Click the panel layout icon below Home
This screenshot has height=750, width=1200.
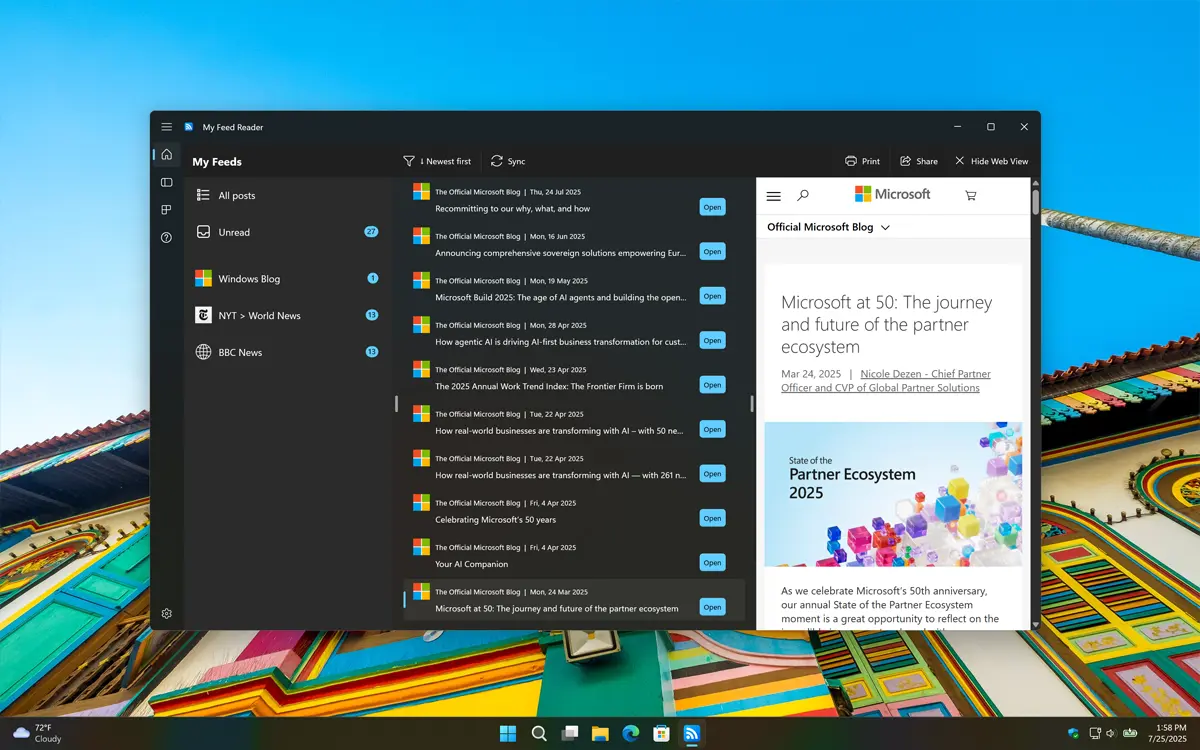[x=167, y=182]
